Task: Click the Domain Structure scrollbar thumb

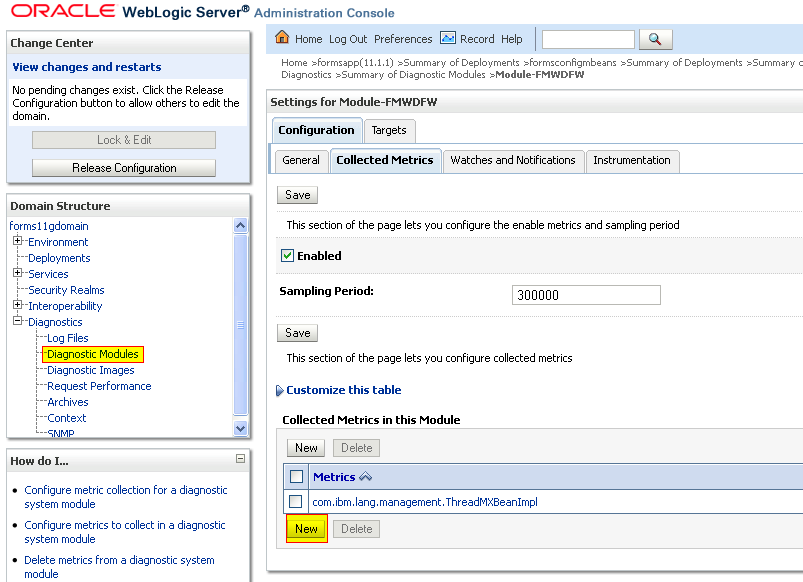Action: pos(240,325)
